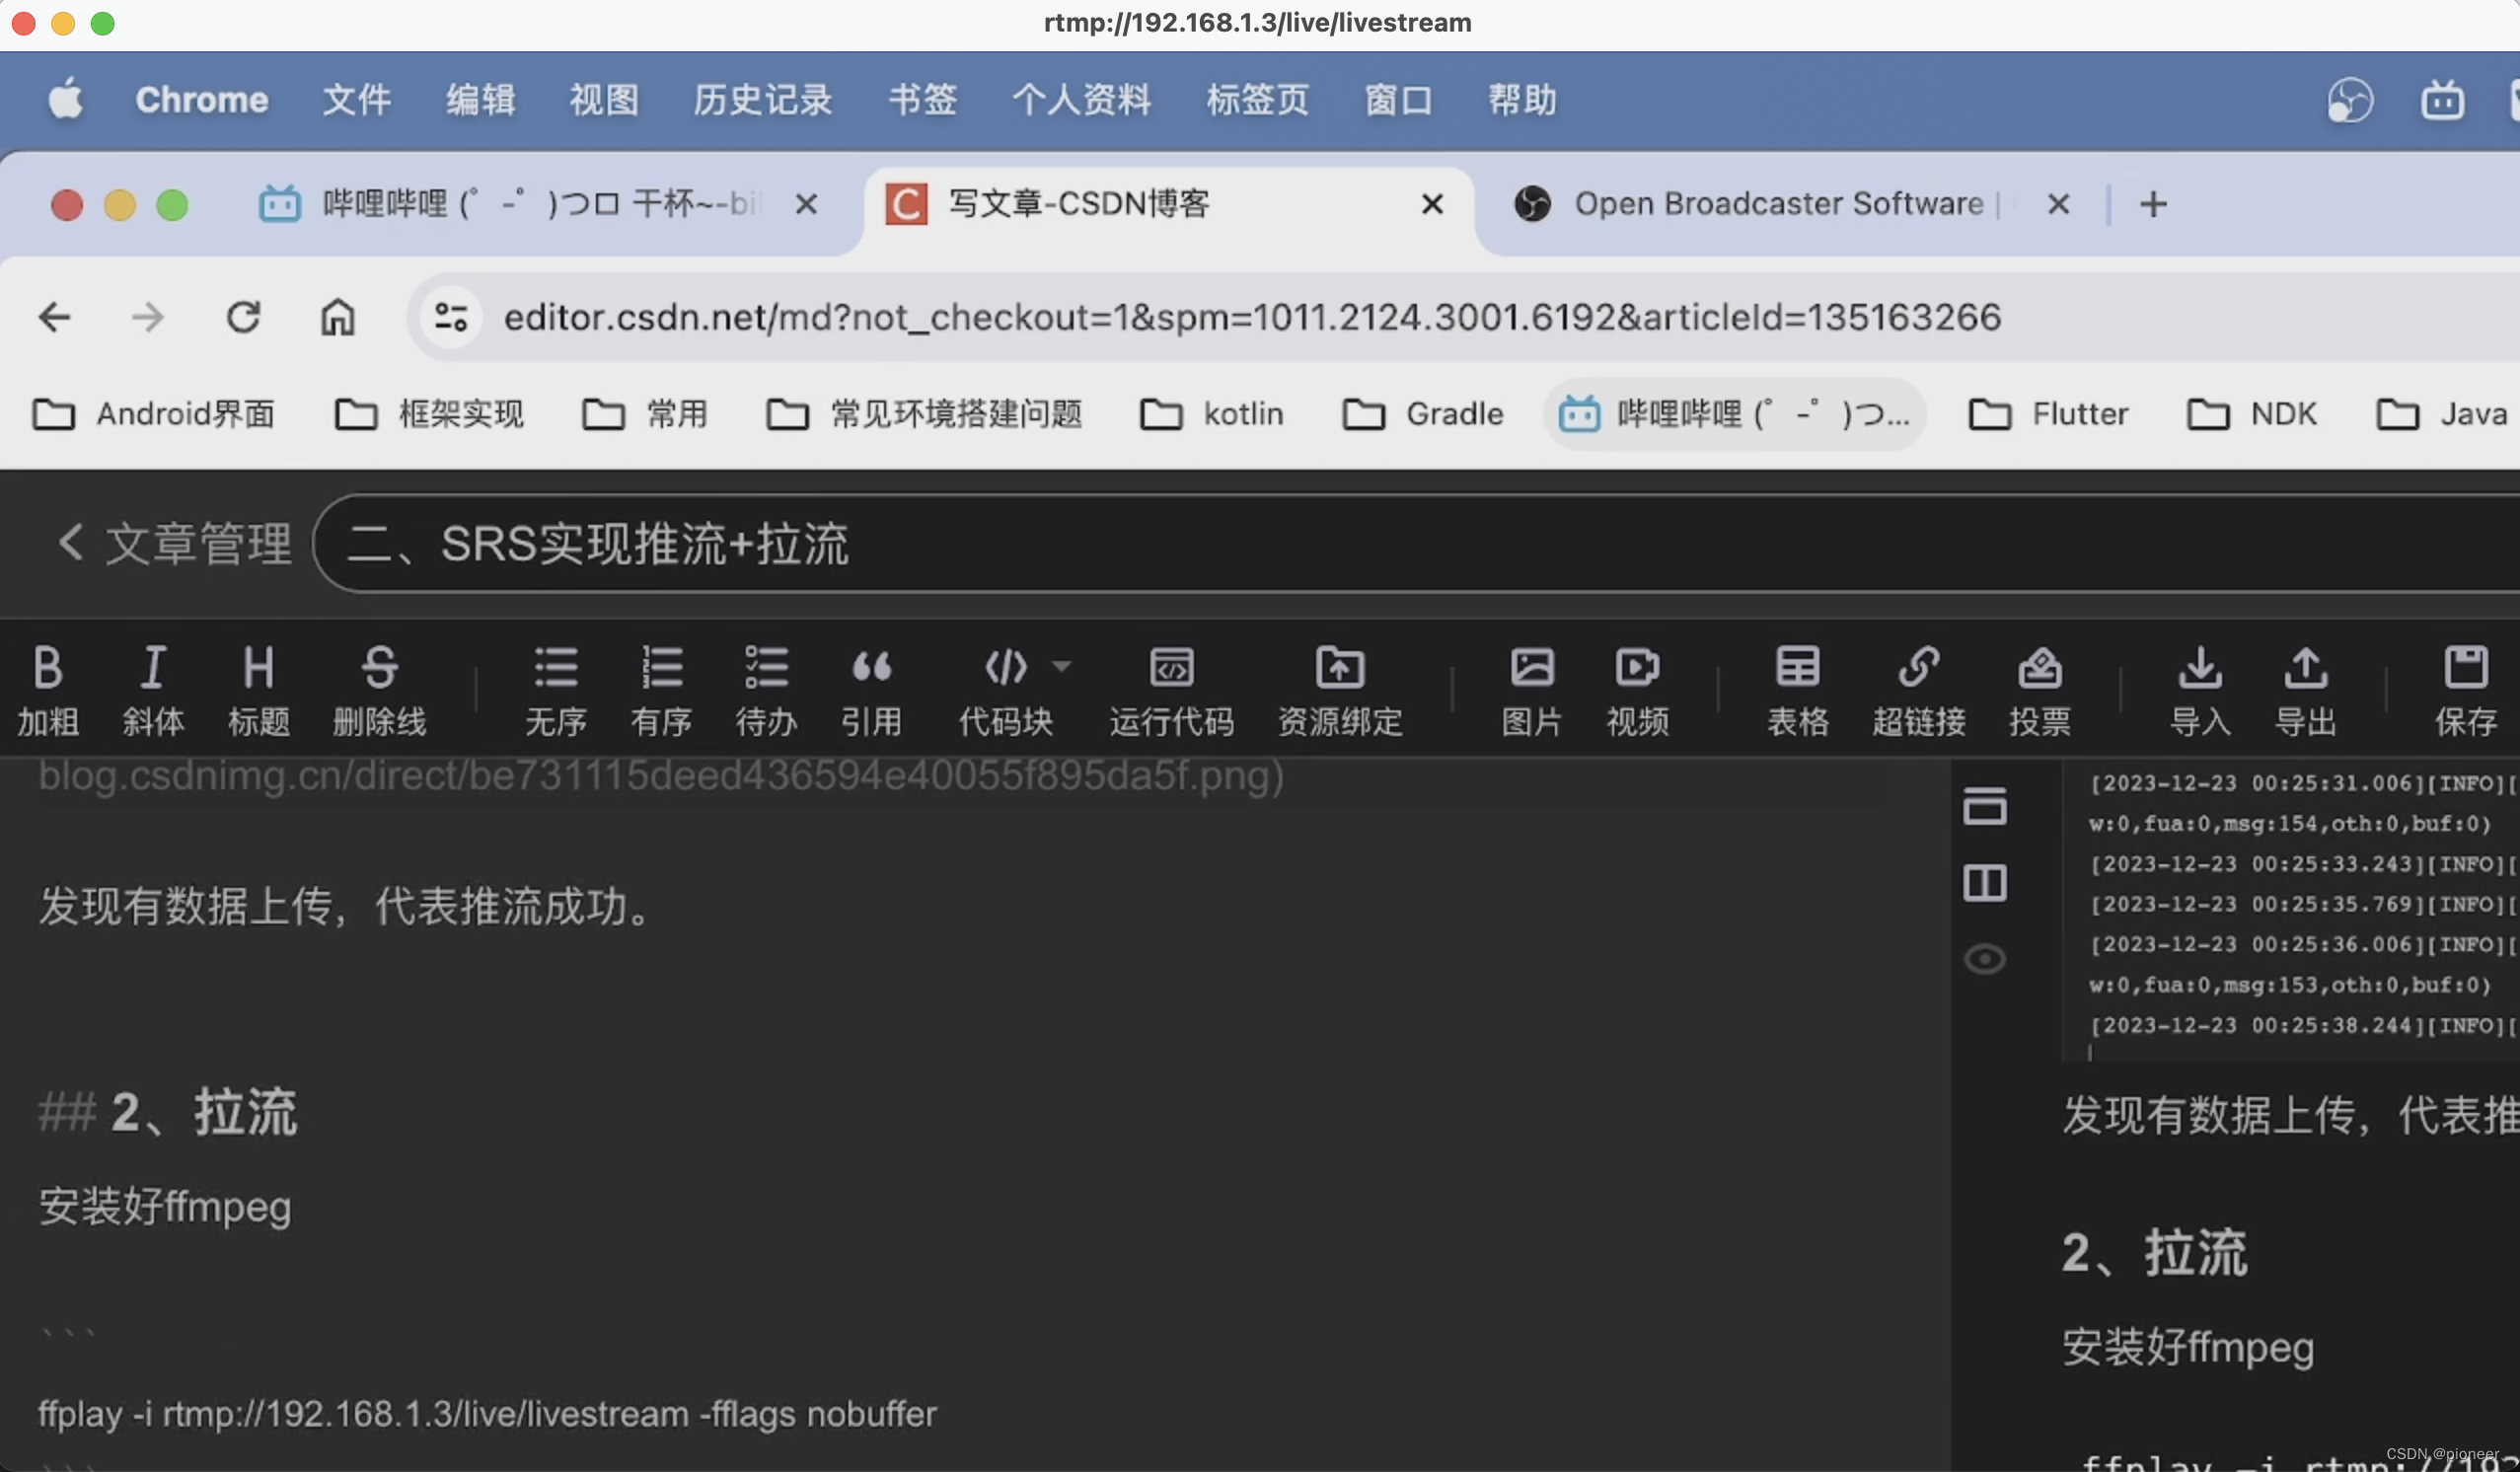The height and width of the screenshot is (1472, 2520).
Task: Apply strikethrough with 删除线 icon
Action: tap(379, 689)
